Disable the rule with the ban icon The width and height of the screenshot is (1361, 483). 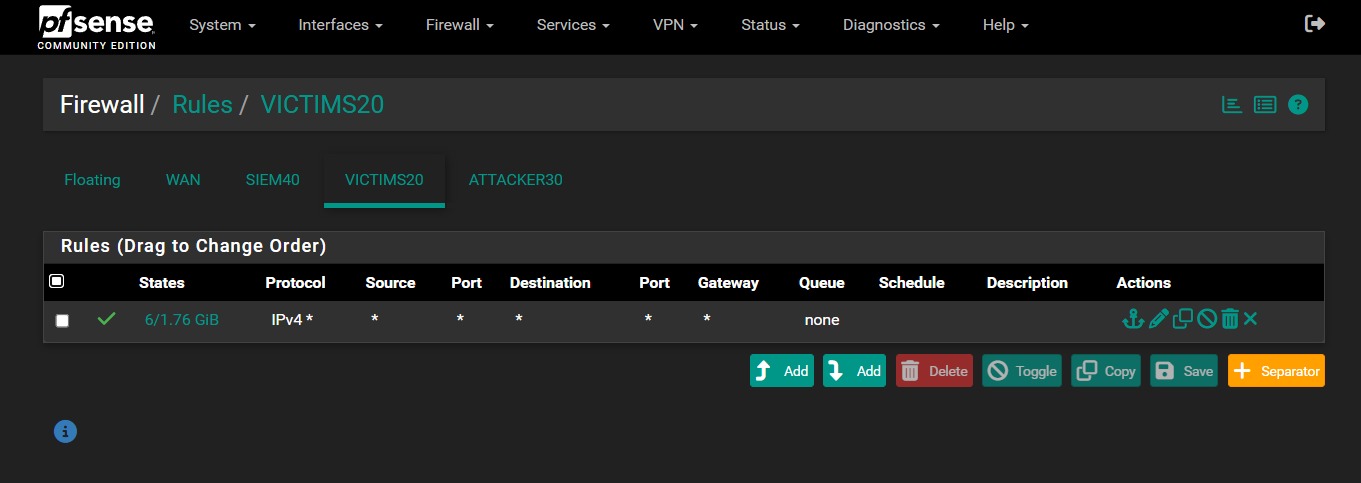[x=1207, y=320]
